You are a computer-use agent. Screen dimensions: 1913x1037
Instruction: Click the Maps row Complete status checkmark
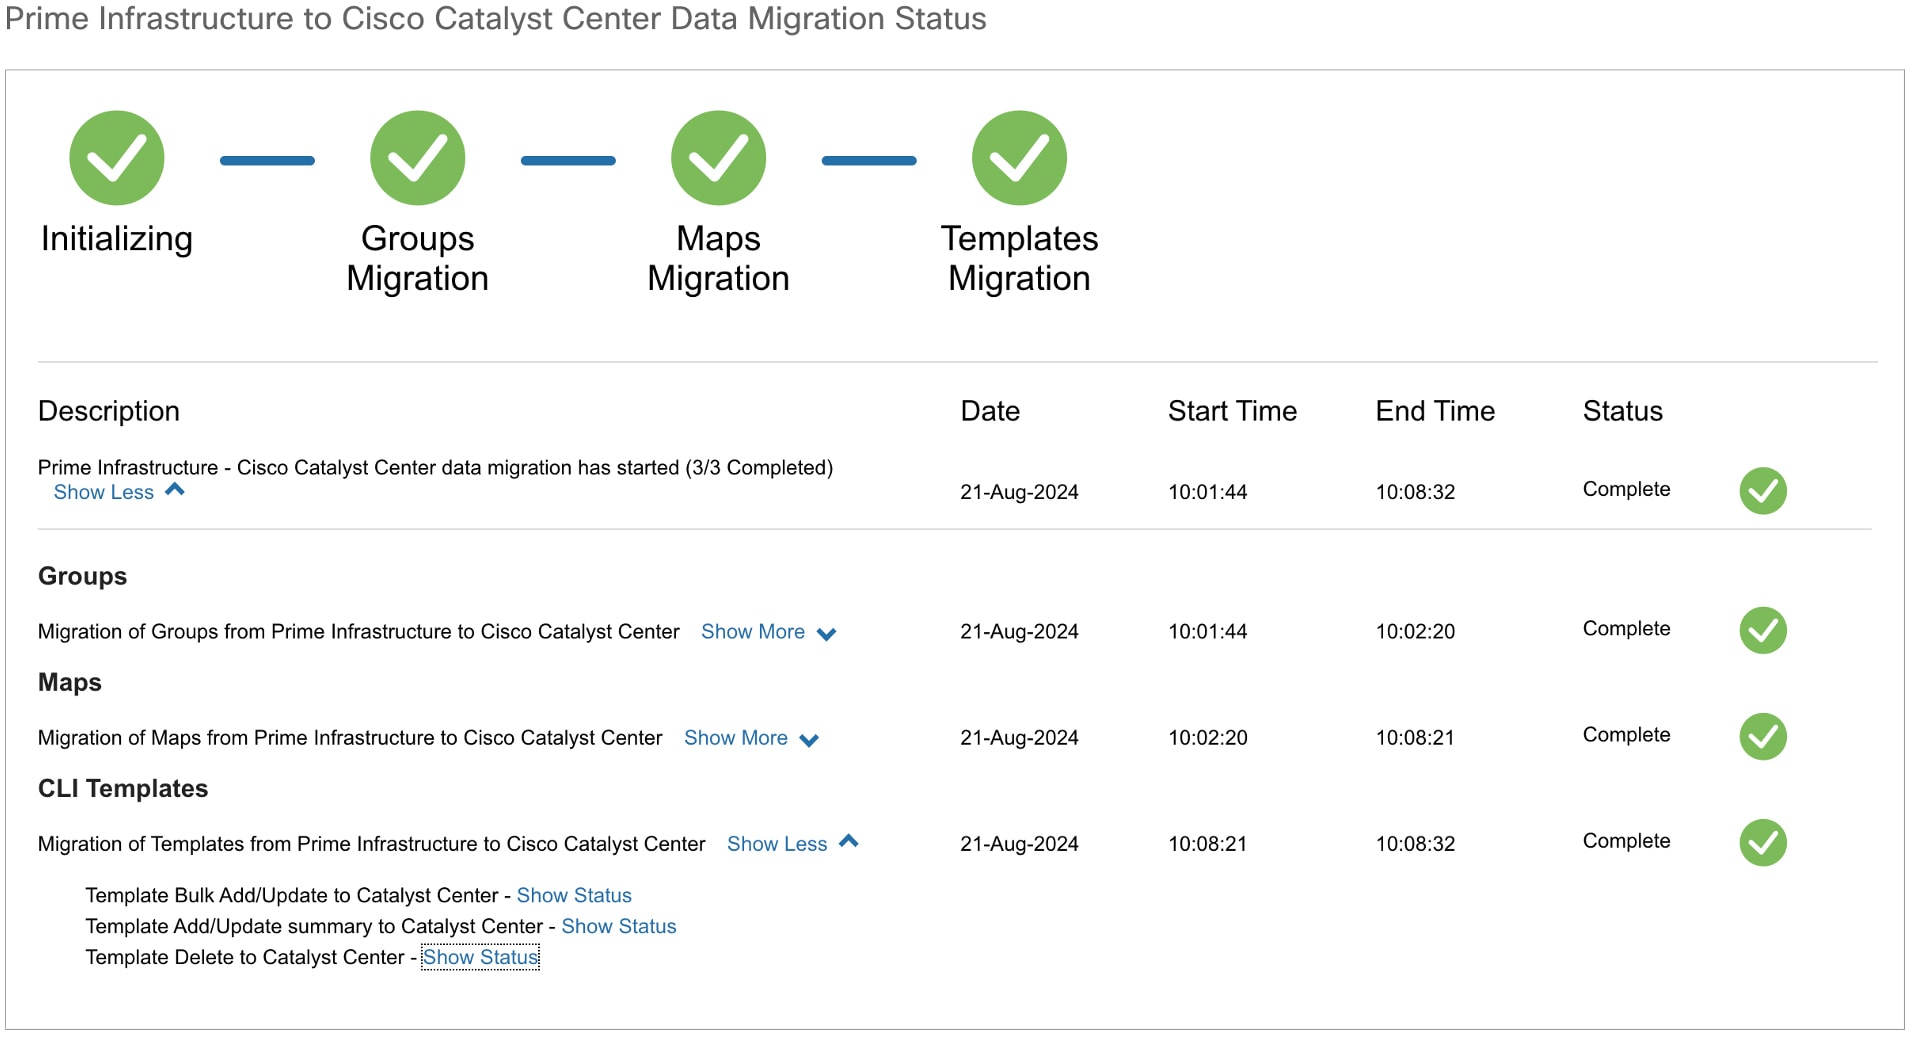pyautogui.click(x=1763, y=737)
